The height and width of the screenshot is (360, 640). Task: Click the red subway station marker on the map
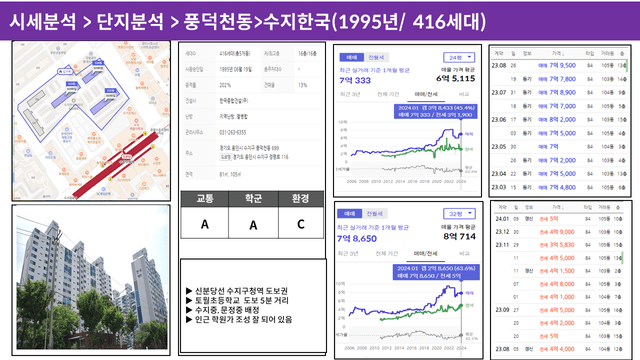click(x=126, y=156)
